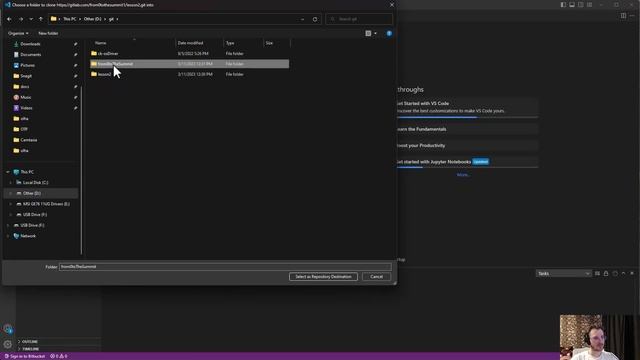Toggle VS Code primary sidebar layout icon
This screenshot has width=640, height=360.
(x=563, y=5)
